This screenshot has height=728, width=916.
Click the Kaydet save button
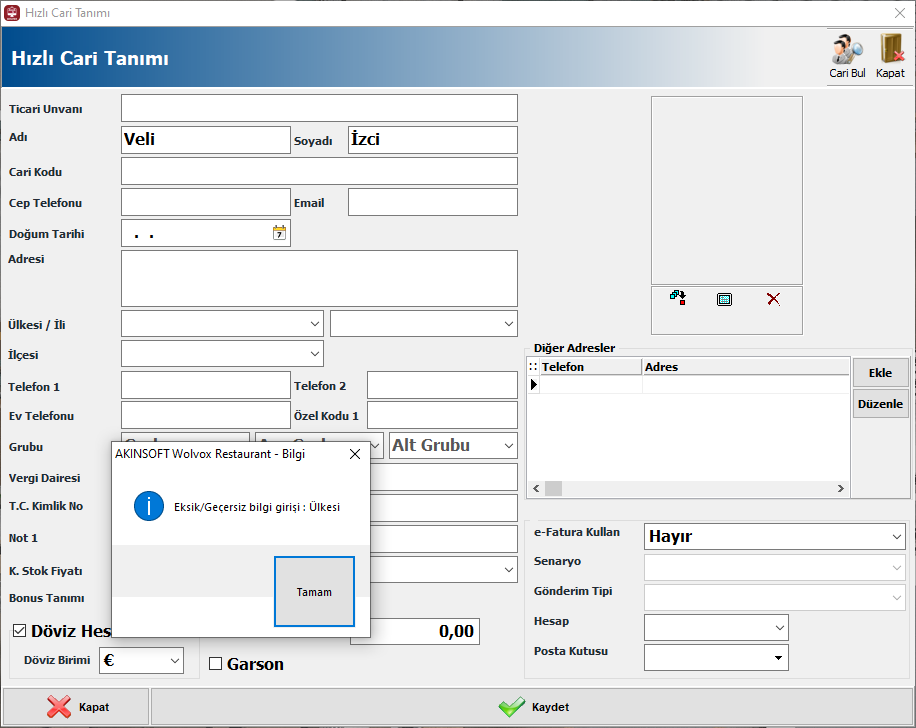tap(533, 707)
